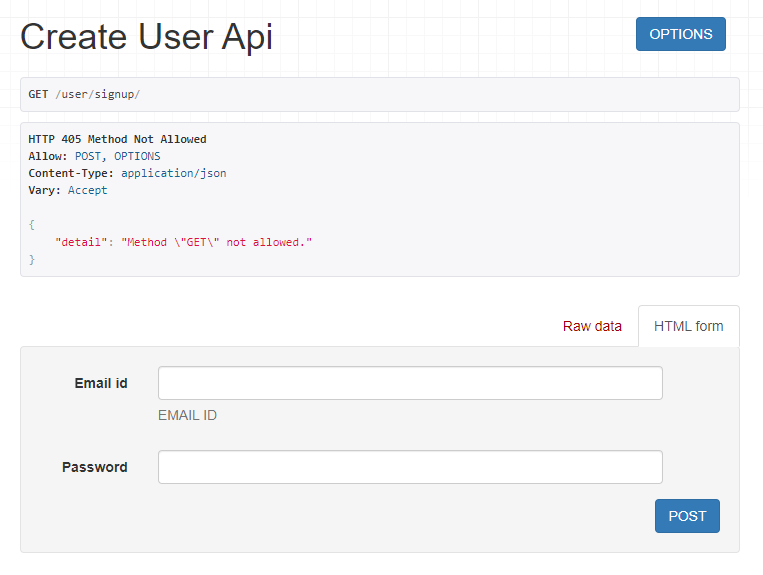
Task: Click the Email id field label
Action: [x=101, y=383]
